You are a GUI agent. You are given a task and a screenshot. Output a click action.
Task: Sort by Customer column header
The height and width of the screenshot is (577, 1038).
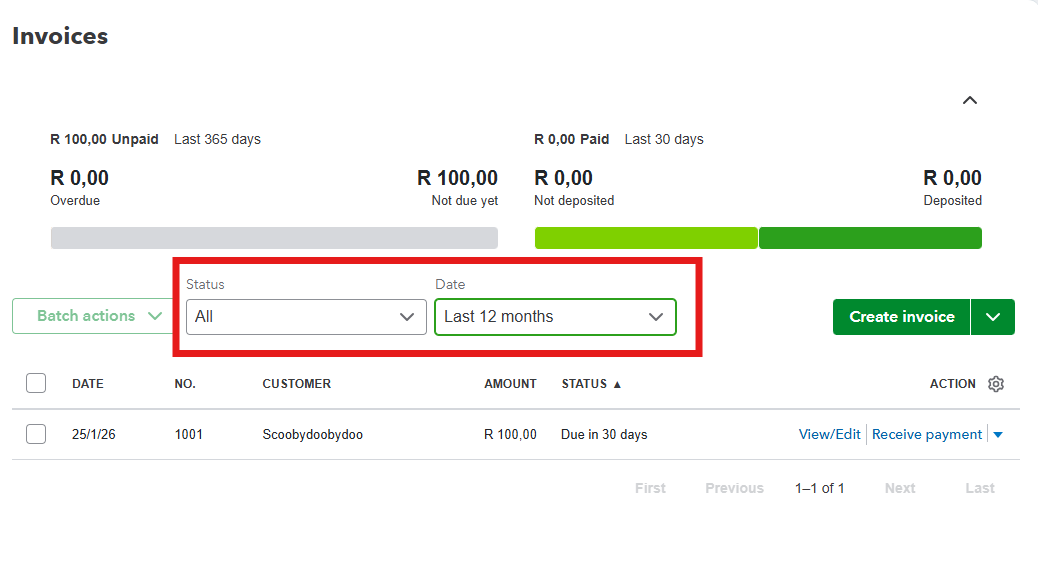(x=296, y=384)
